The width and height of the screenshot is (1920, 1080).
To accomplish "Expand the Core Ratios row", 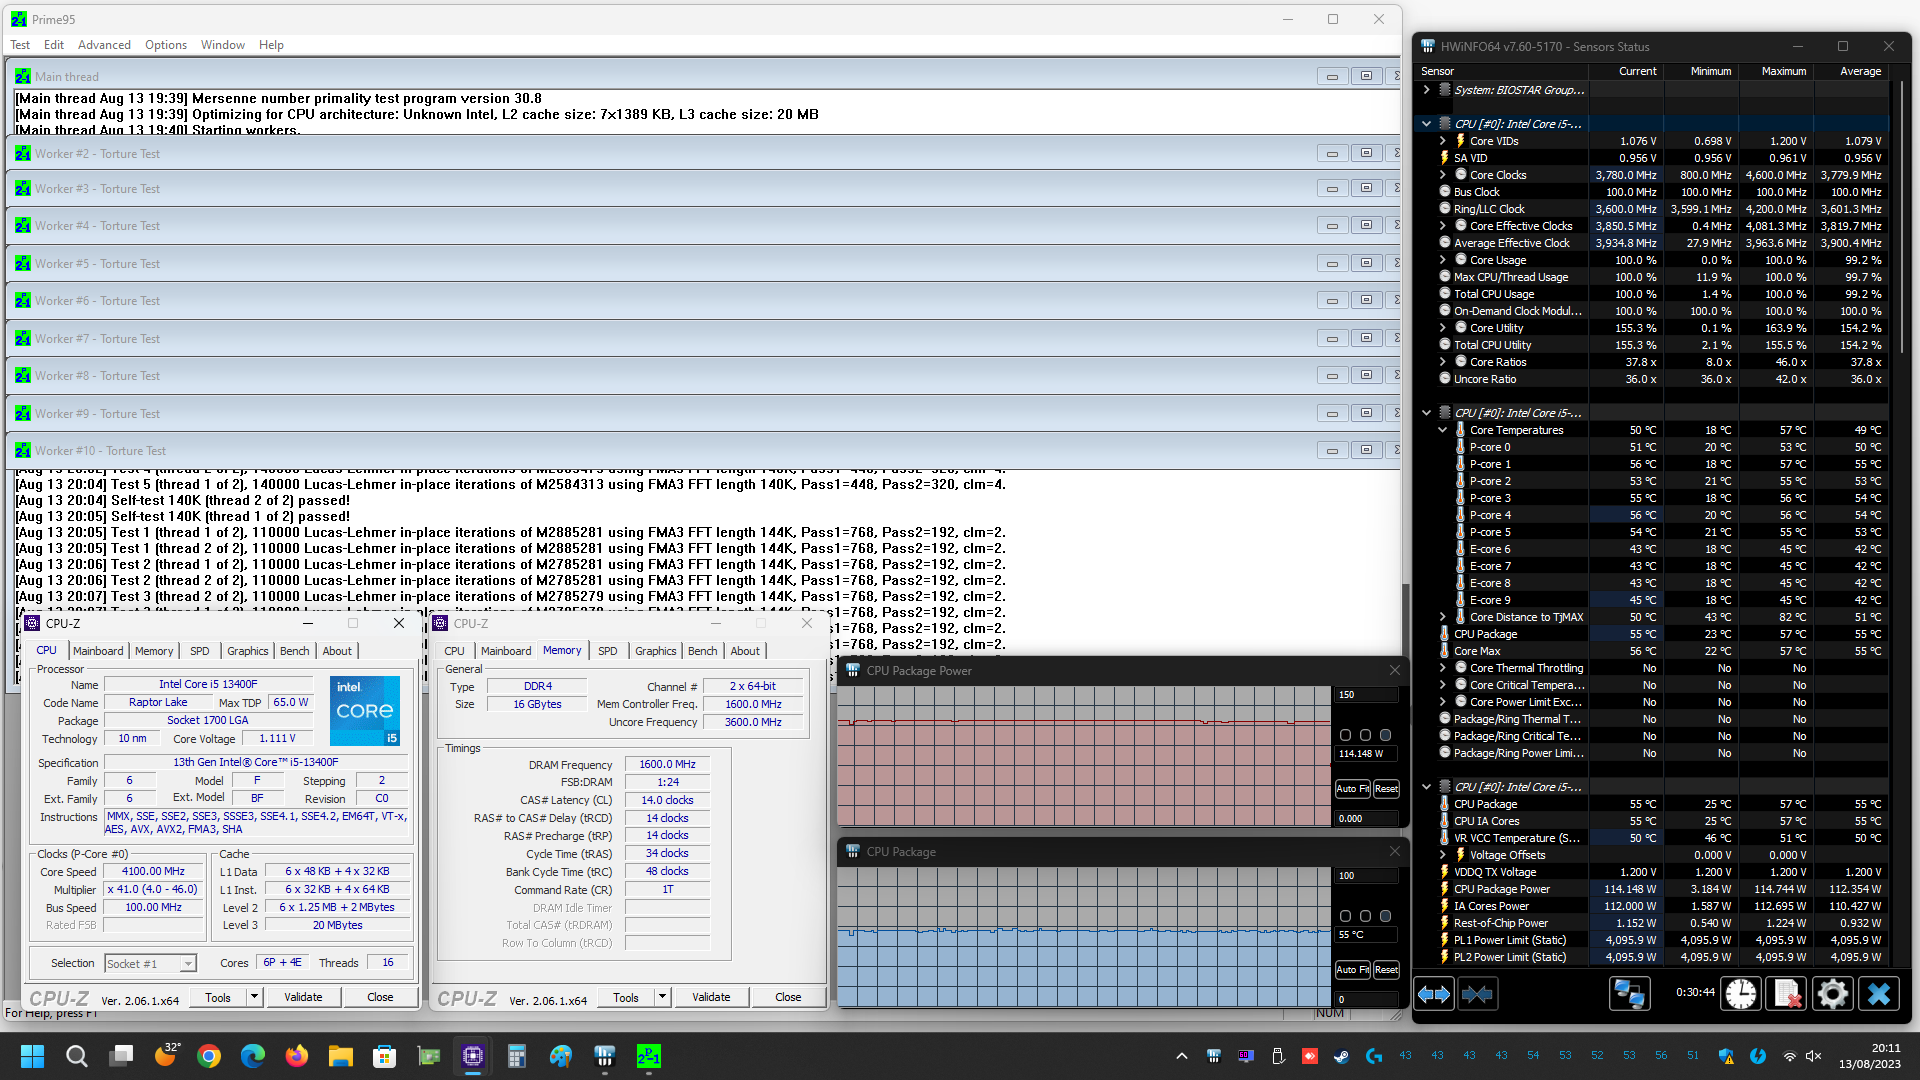I will pos(1443,362).
